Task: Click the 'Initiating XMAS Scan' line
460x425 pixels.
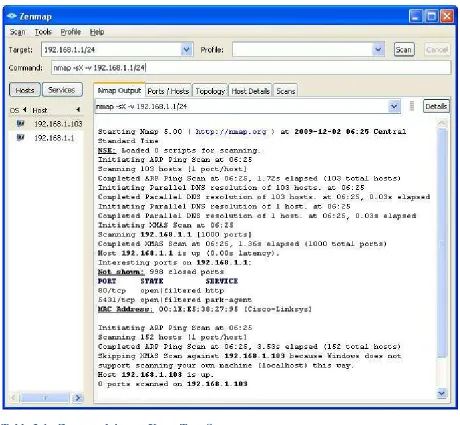Action: coord(166,225)
